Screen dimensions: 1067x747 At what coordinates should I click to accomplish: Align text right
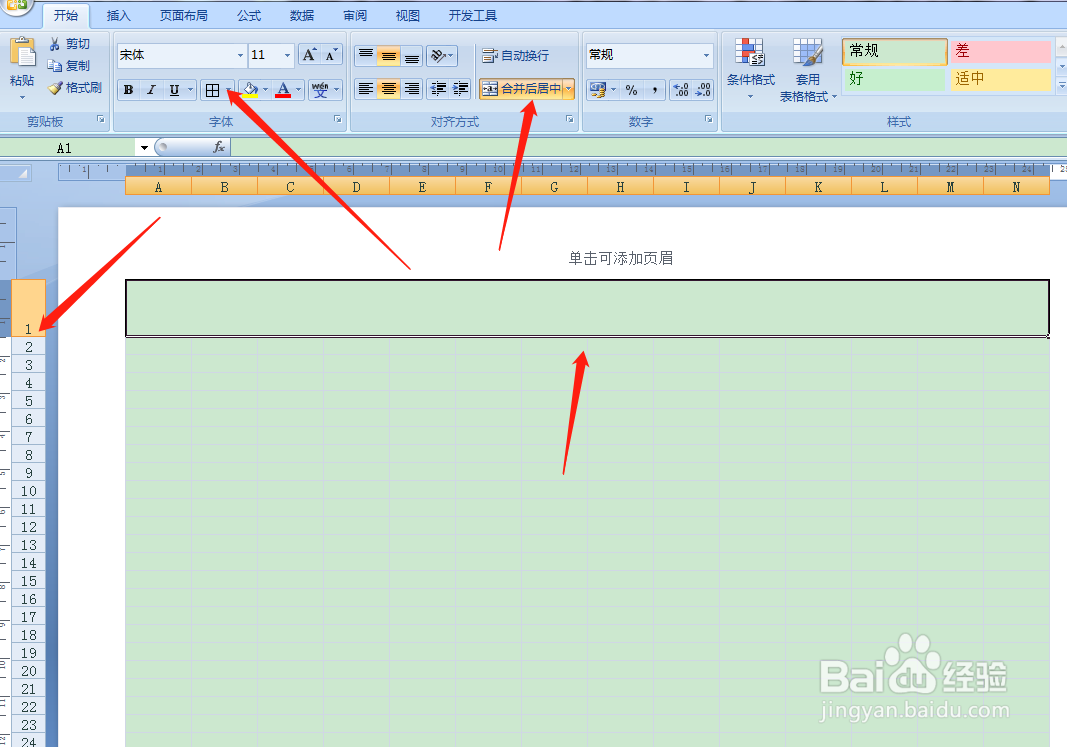(x=412, y=88)
